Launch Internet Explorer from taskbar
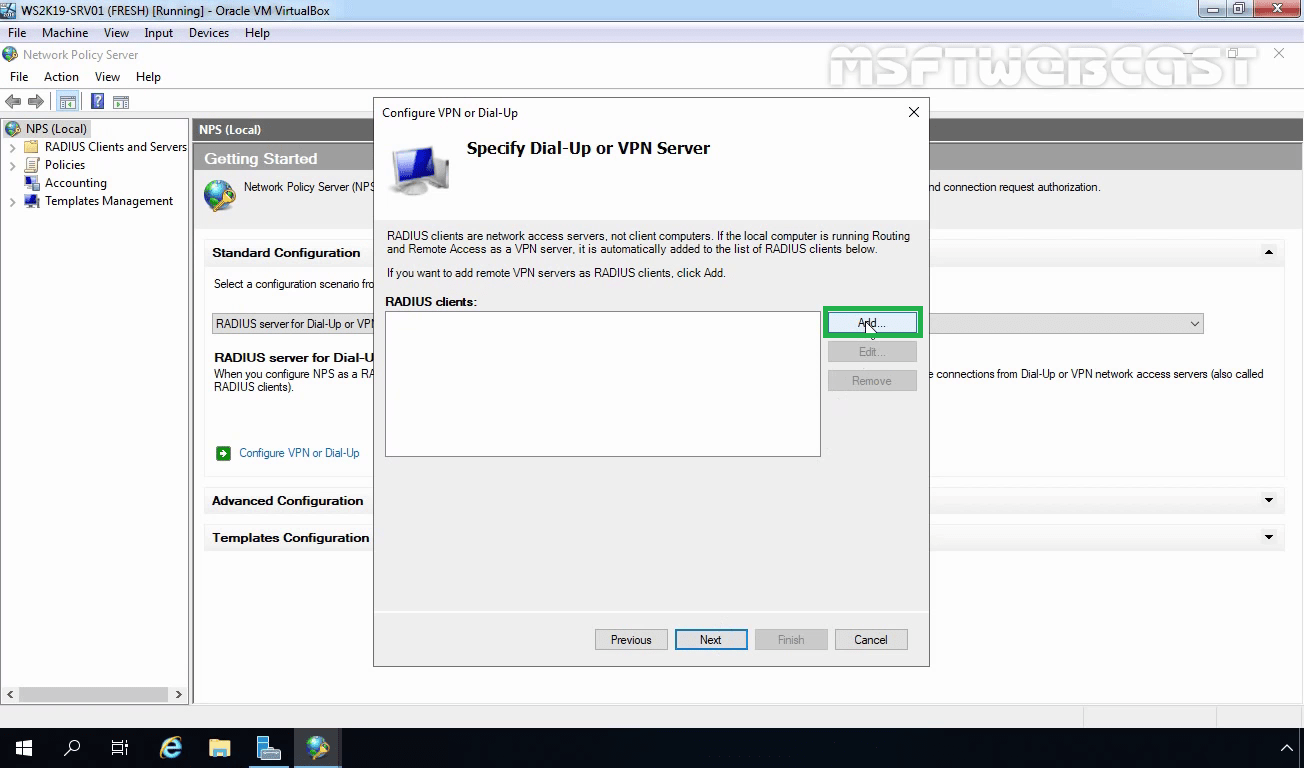Viewport: 1304px width, 768px height. pyautogui.click(x=171, y=748)
